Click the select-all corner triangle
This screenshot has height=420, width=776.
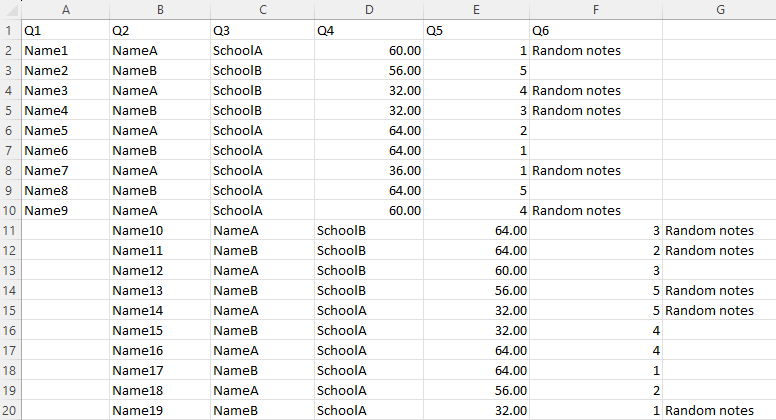click(10, 10)
